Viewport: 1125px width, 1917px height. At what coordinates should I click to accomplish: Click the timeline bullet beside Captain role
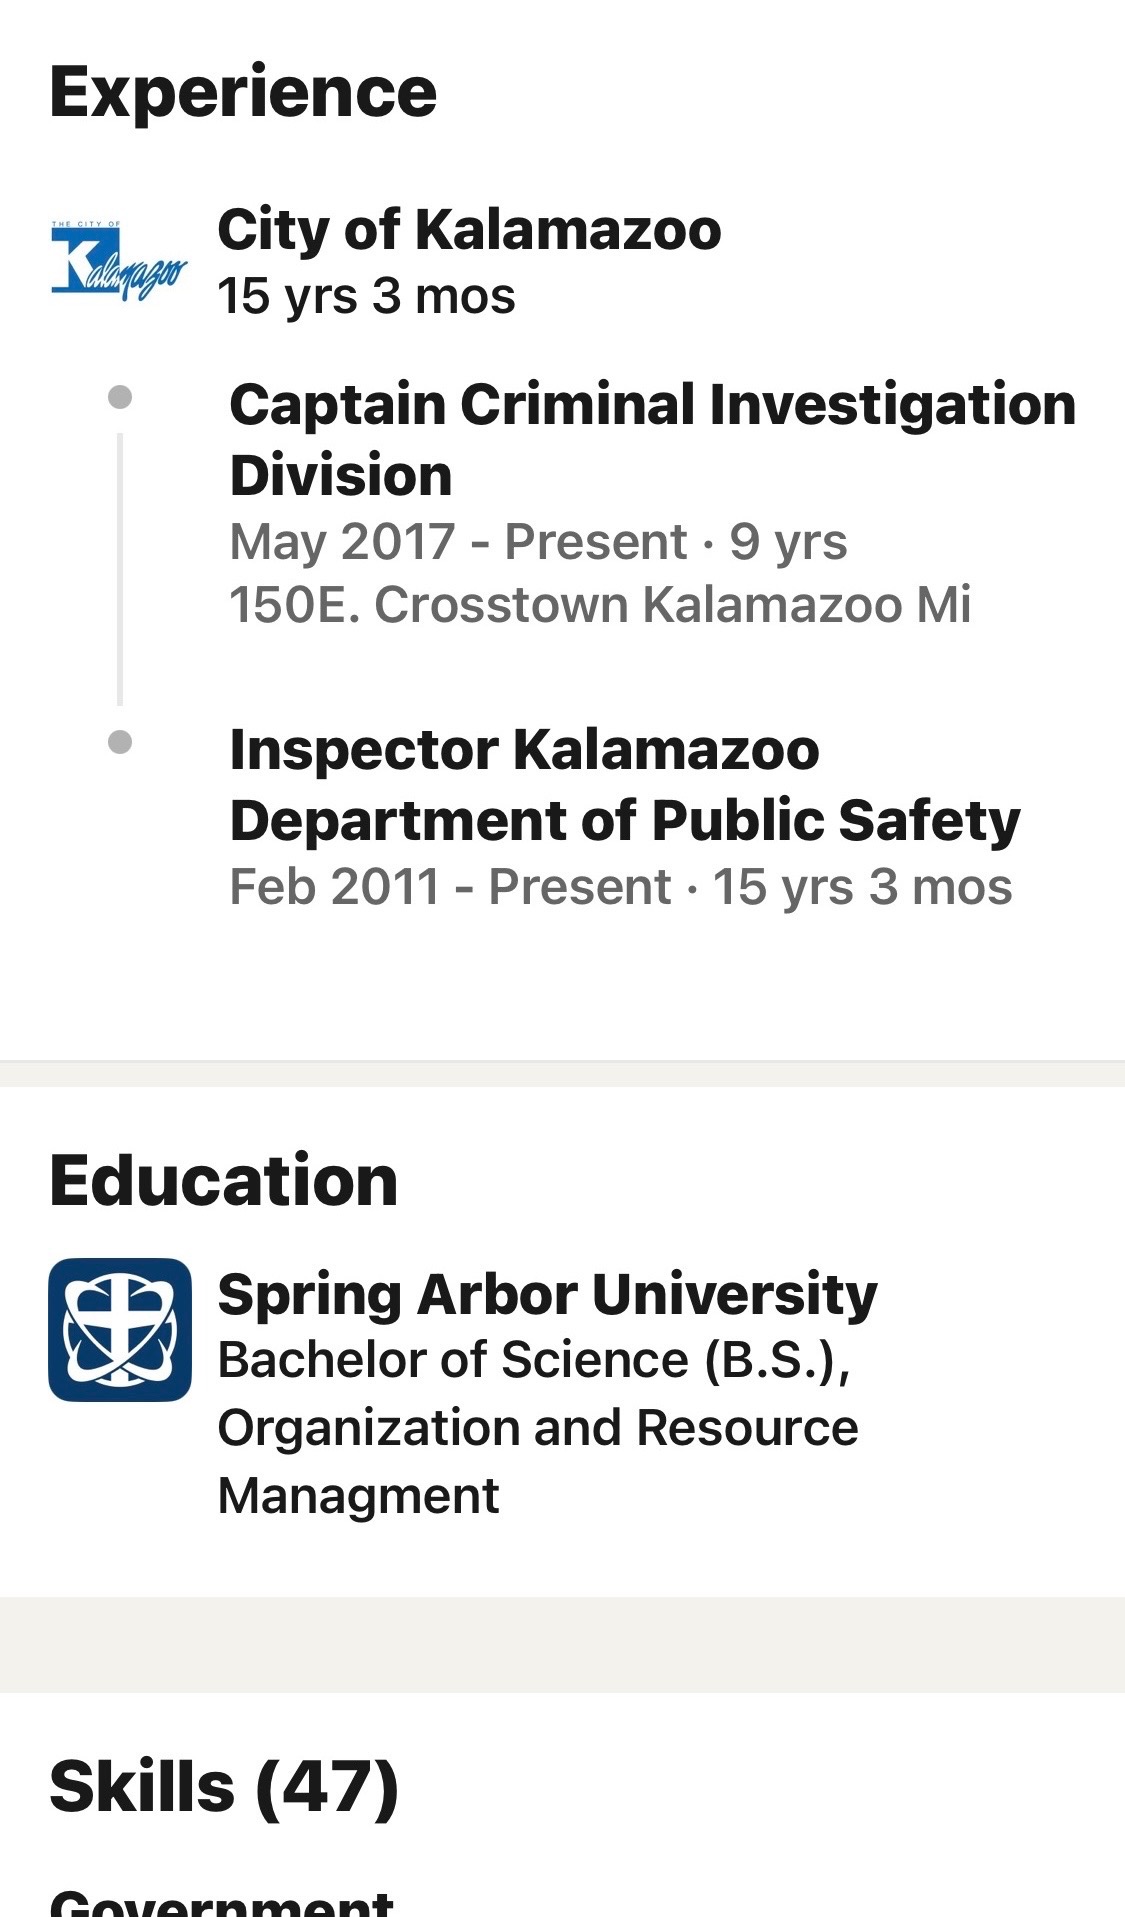click(x=120, y=397)
